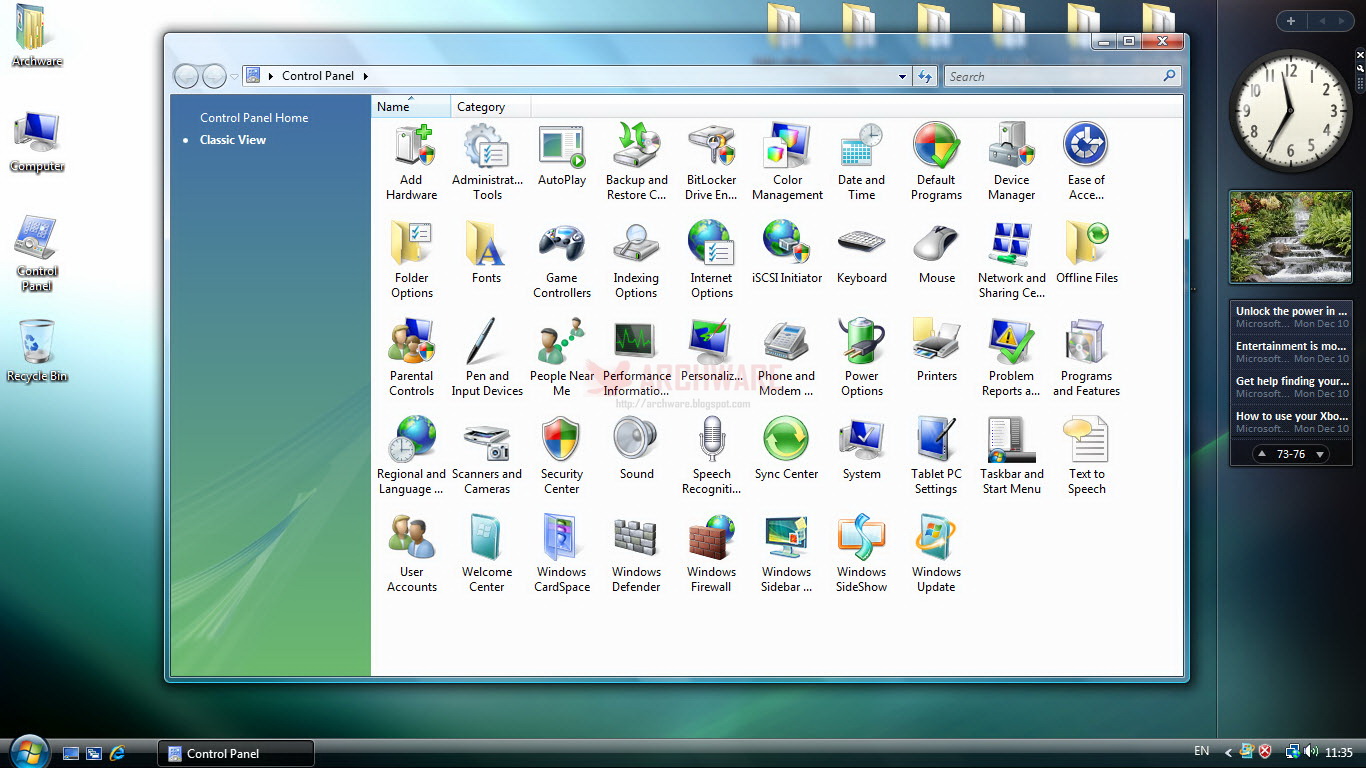The image size is (1366, 768).
Task: Open the Sound settings icon
Action: [637, 449]
